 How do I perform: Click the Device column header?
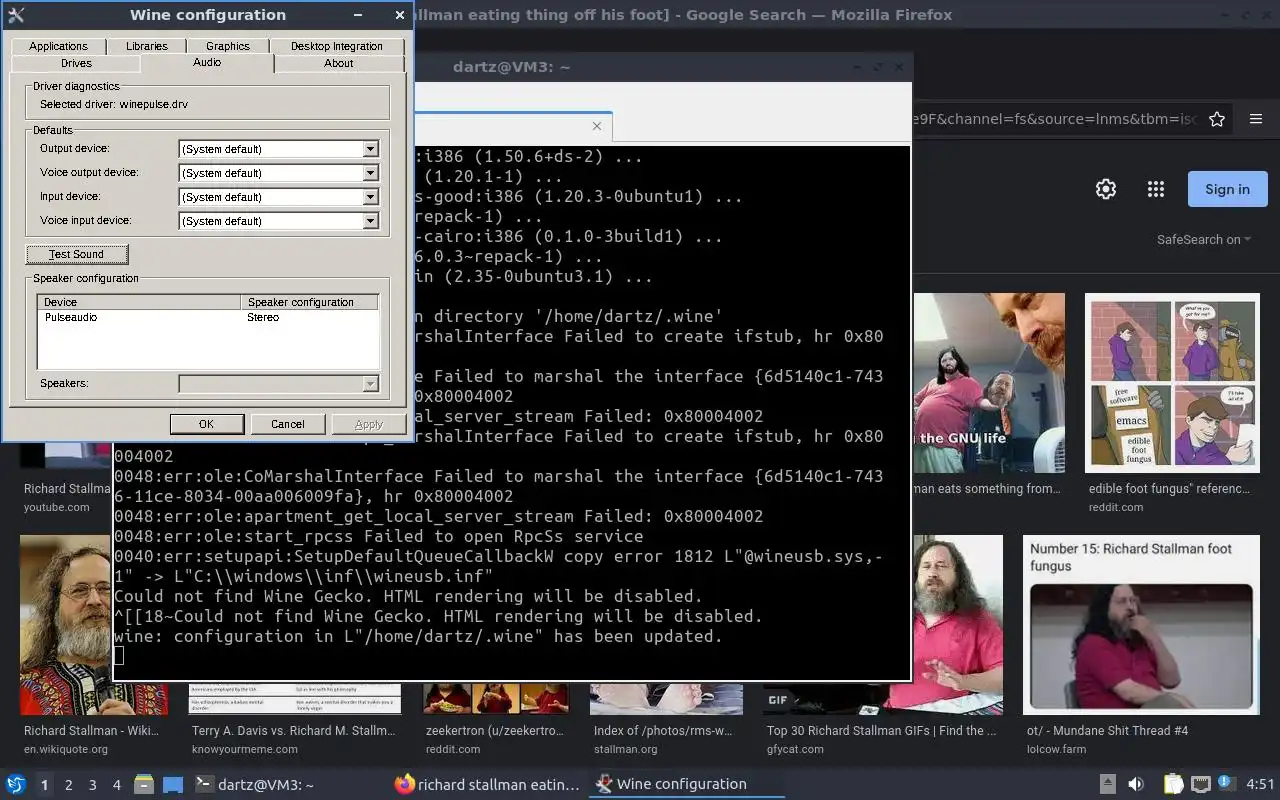tap(139, 302)
